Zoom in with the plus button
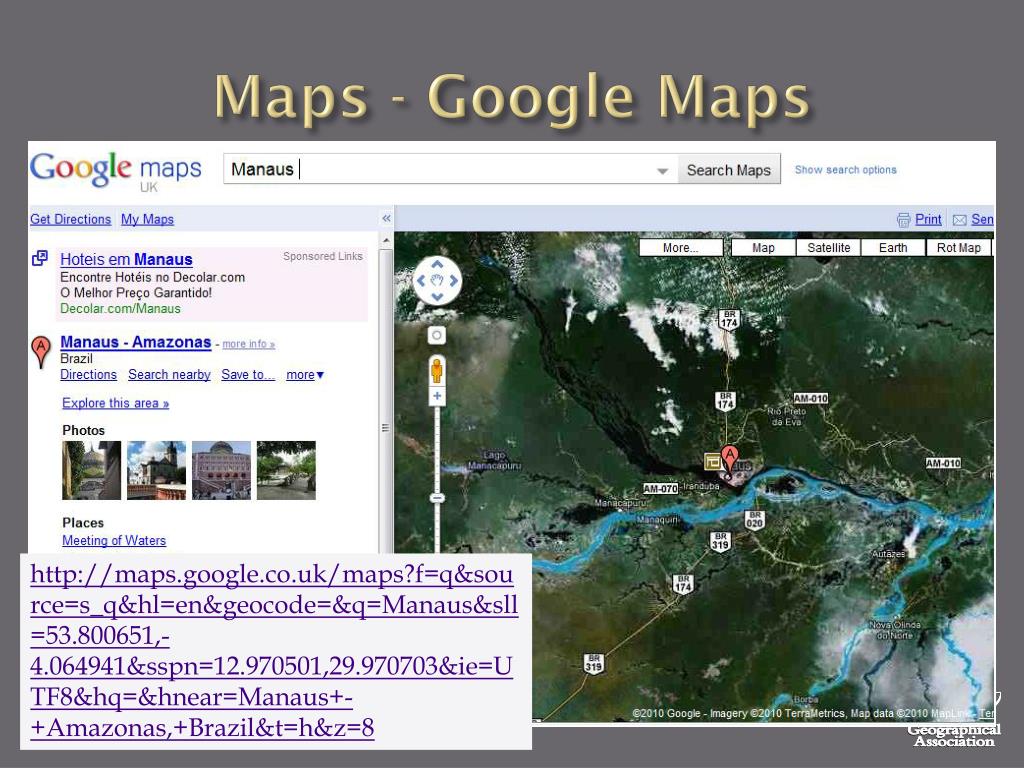The height and width of the screenshot is (768, 1024). pyautogui.click(x=437, y=396)
